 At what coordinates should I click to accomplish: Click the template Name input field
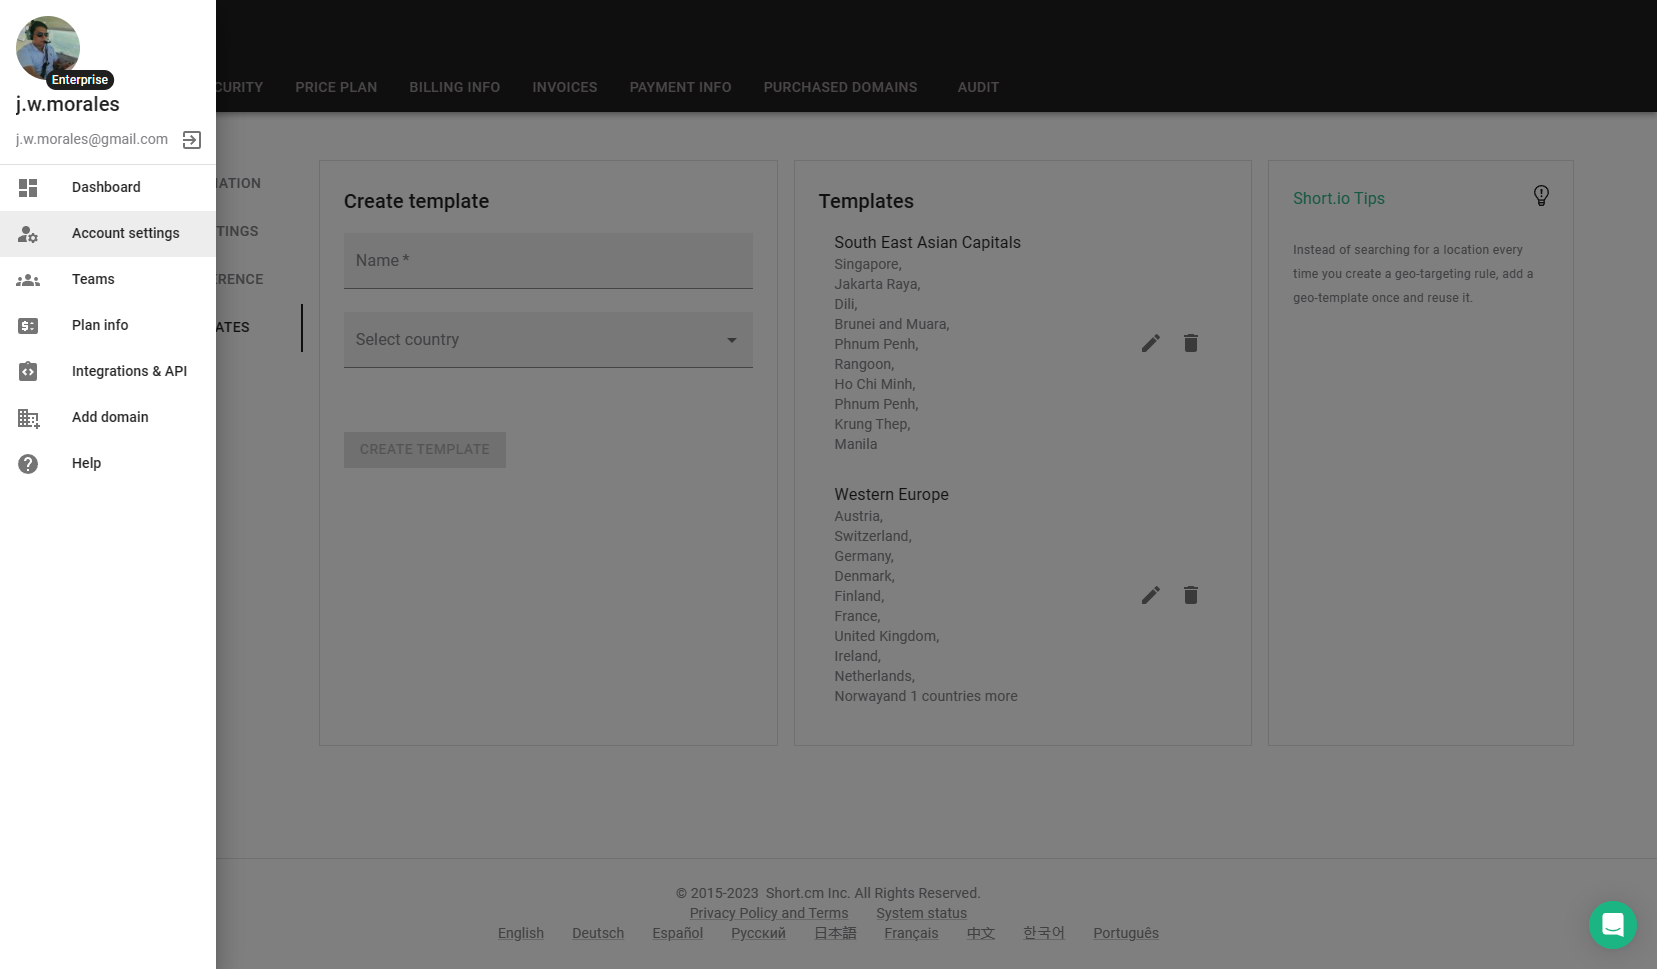[548, 261]
